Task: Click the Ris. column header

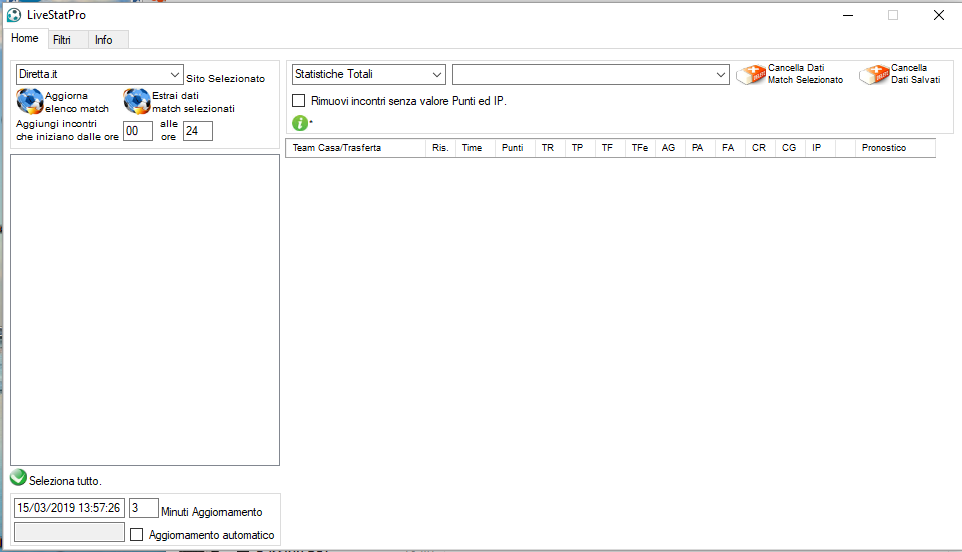Action: tap(441, 148)
